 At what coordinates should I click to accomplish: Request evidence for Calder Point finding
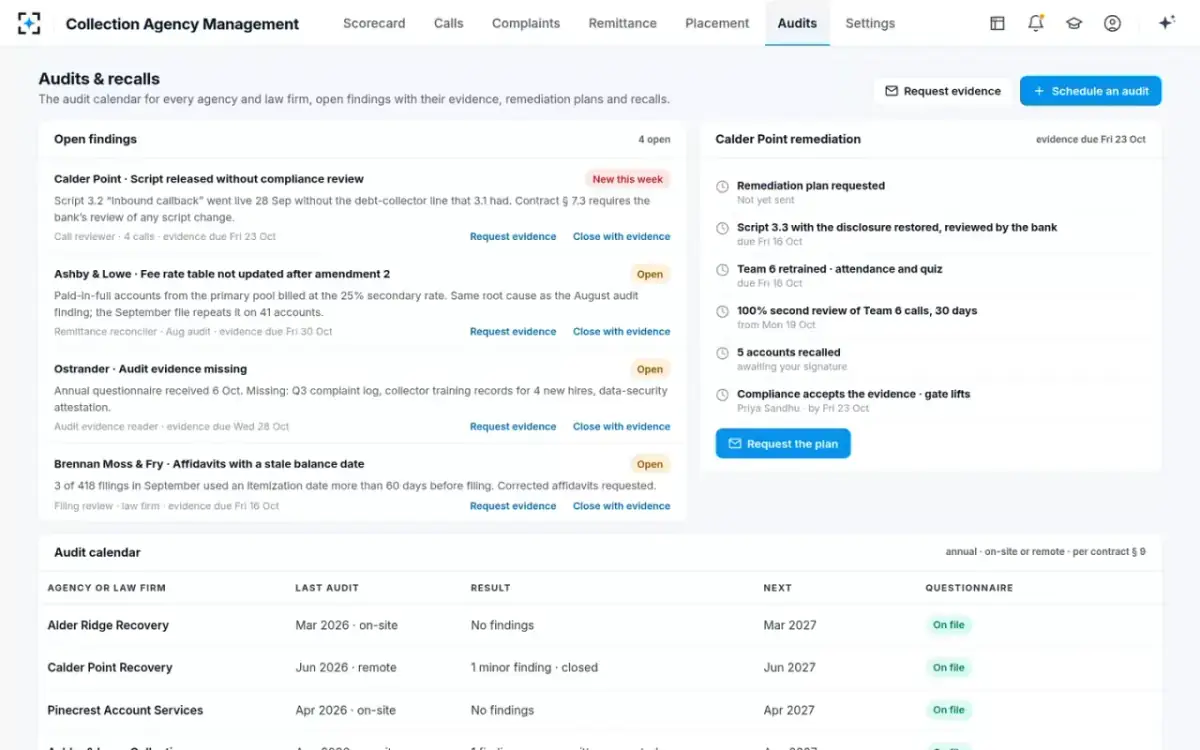513,237
